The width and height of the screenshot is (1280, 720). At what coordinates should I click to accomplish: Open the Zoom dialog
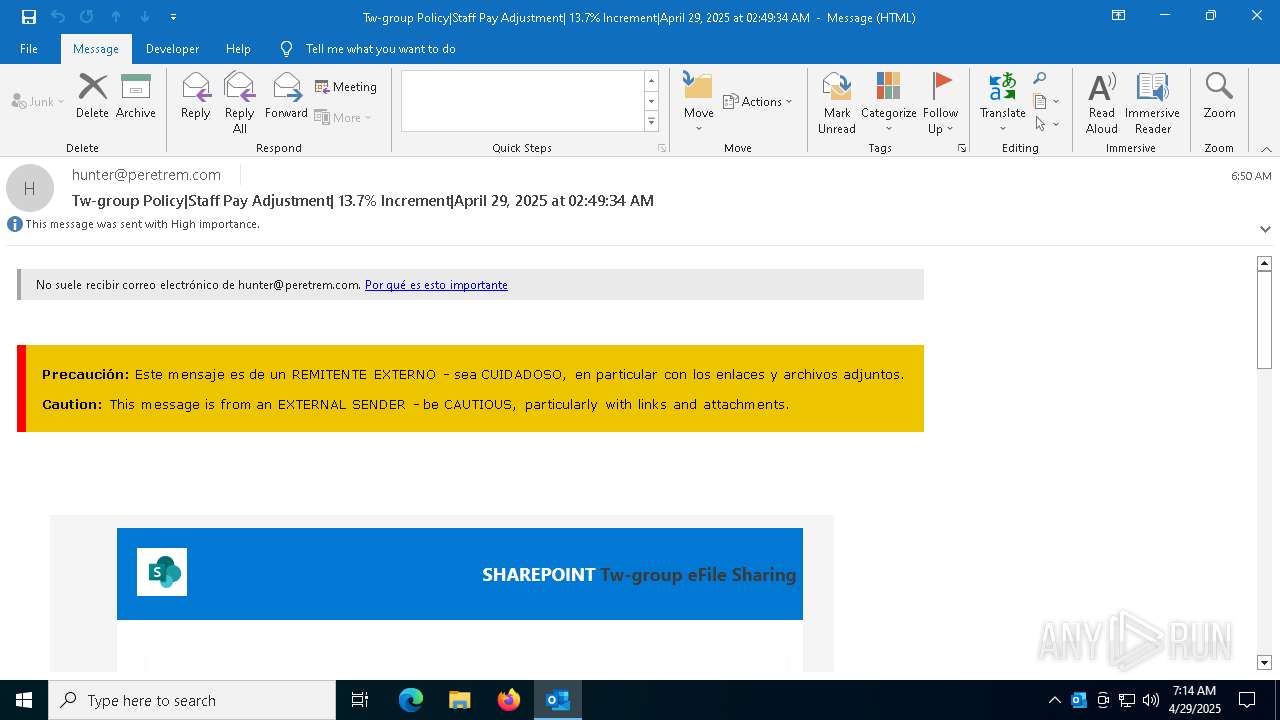pyautogui.click(x=1219, y=96)
